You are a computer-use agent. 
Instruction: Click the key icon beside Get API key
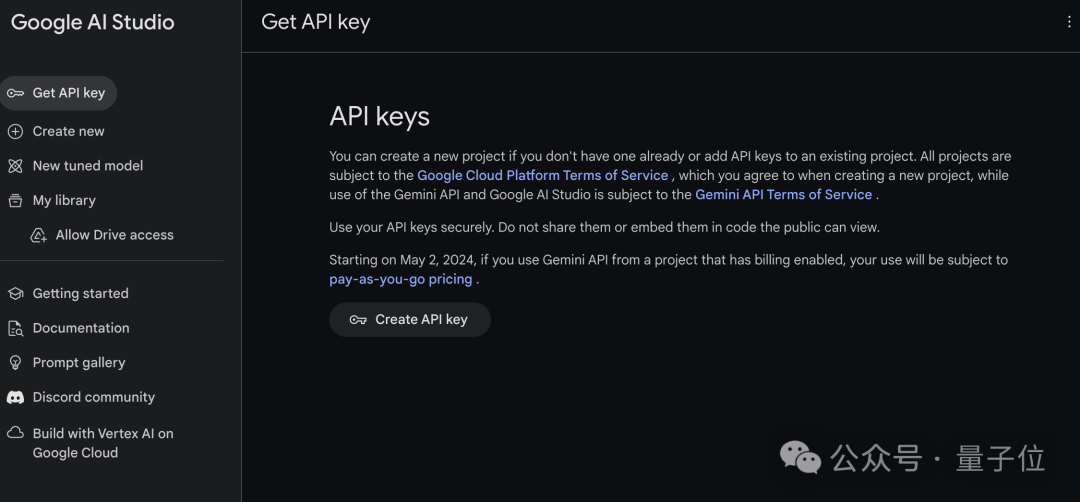(15, 93)
